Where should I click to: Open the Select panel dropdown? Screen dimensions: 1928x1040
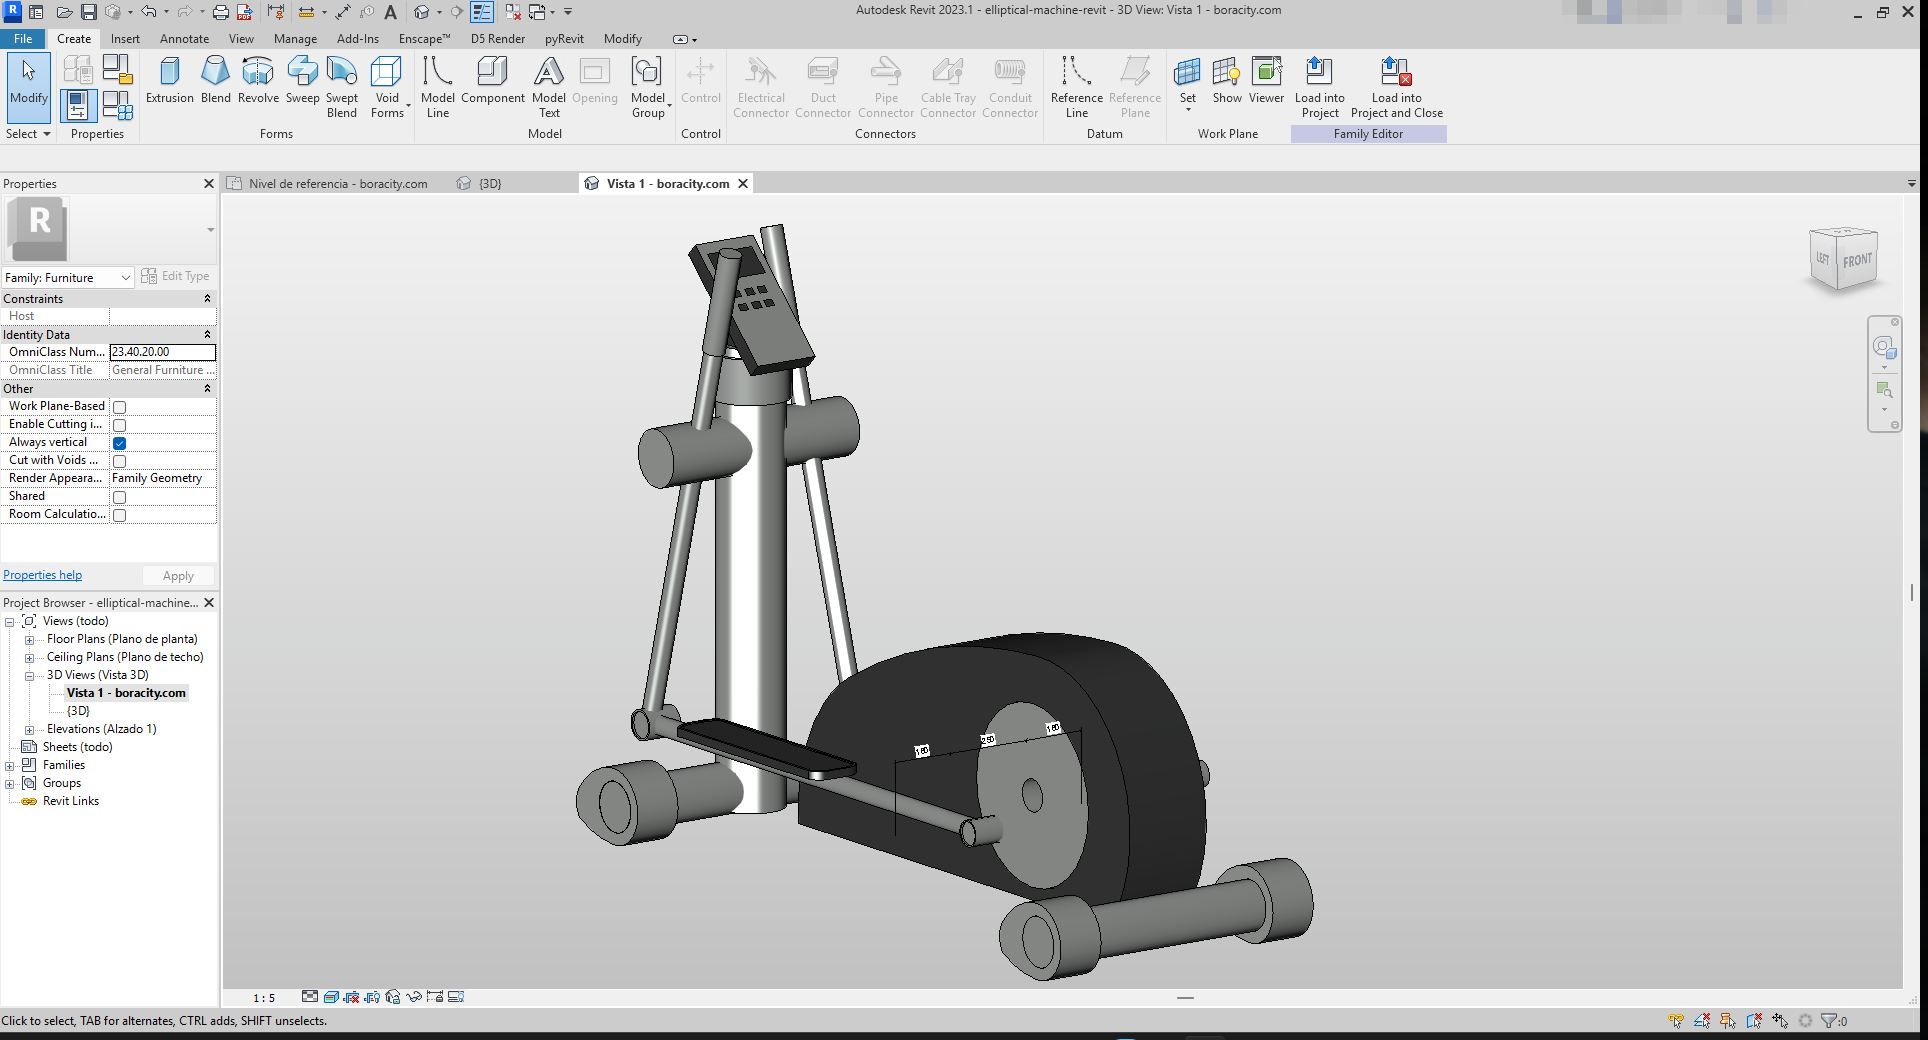coord(28,134)
